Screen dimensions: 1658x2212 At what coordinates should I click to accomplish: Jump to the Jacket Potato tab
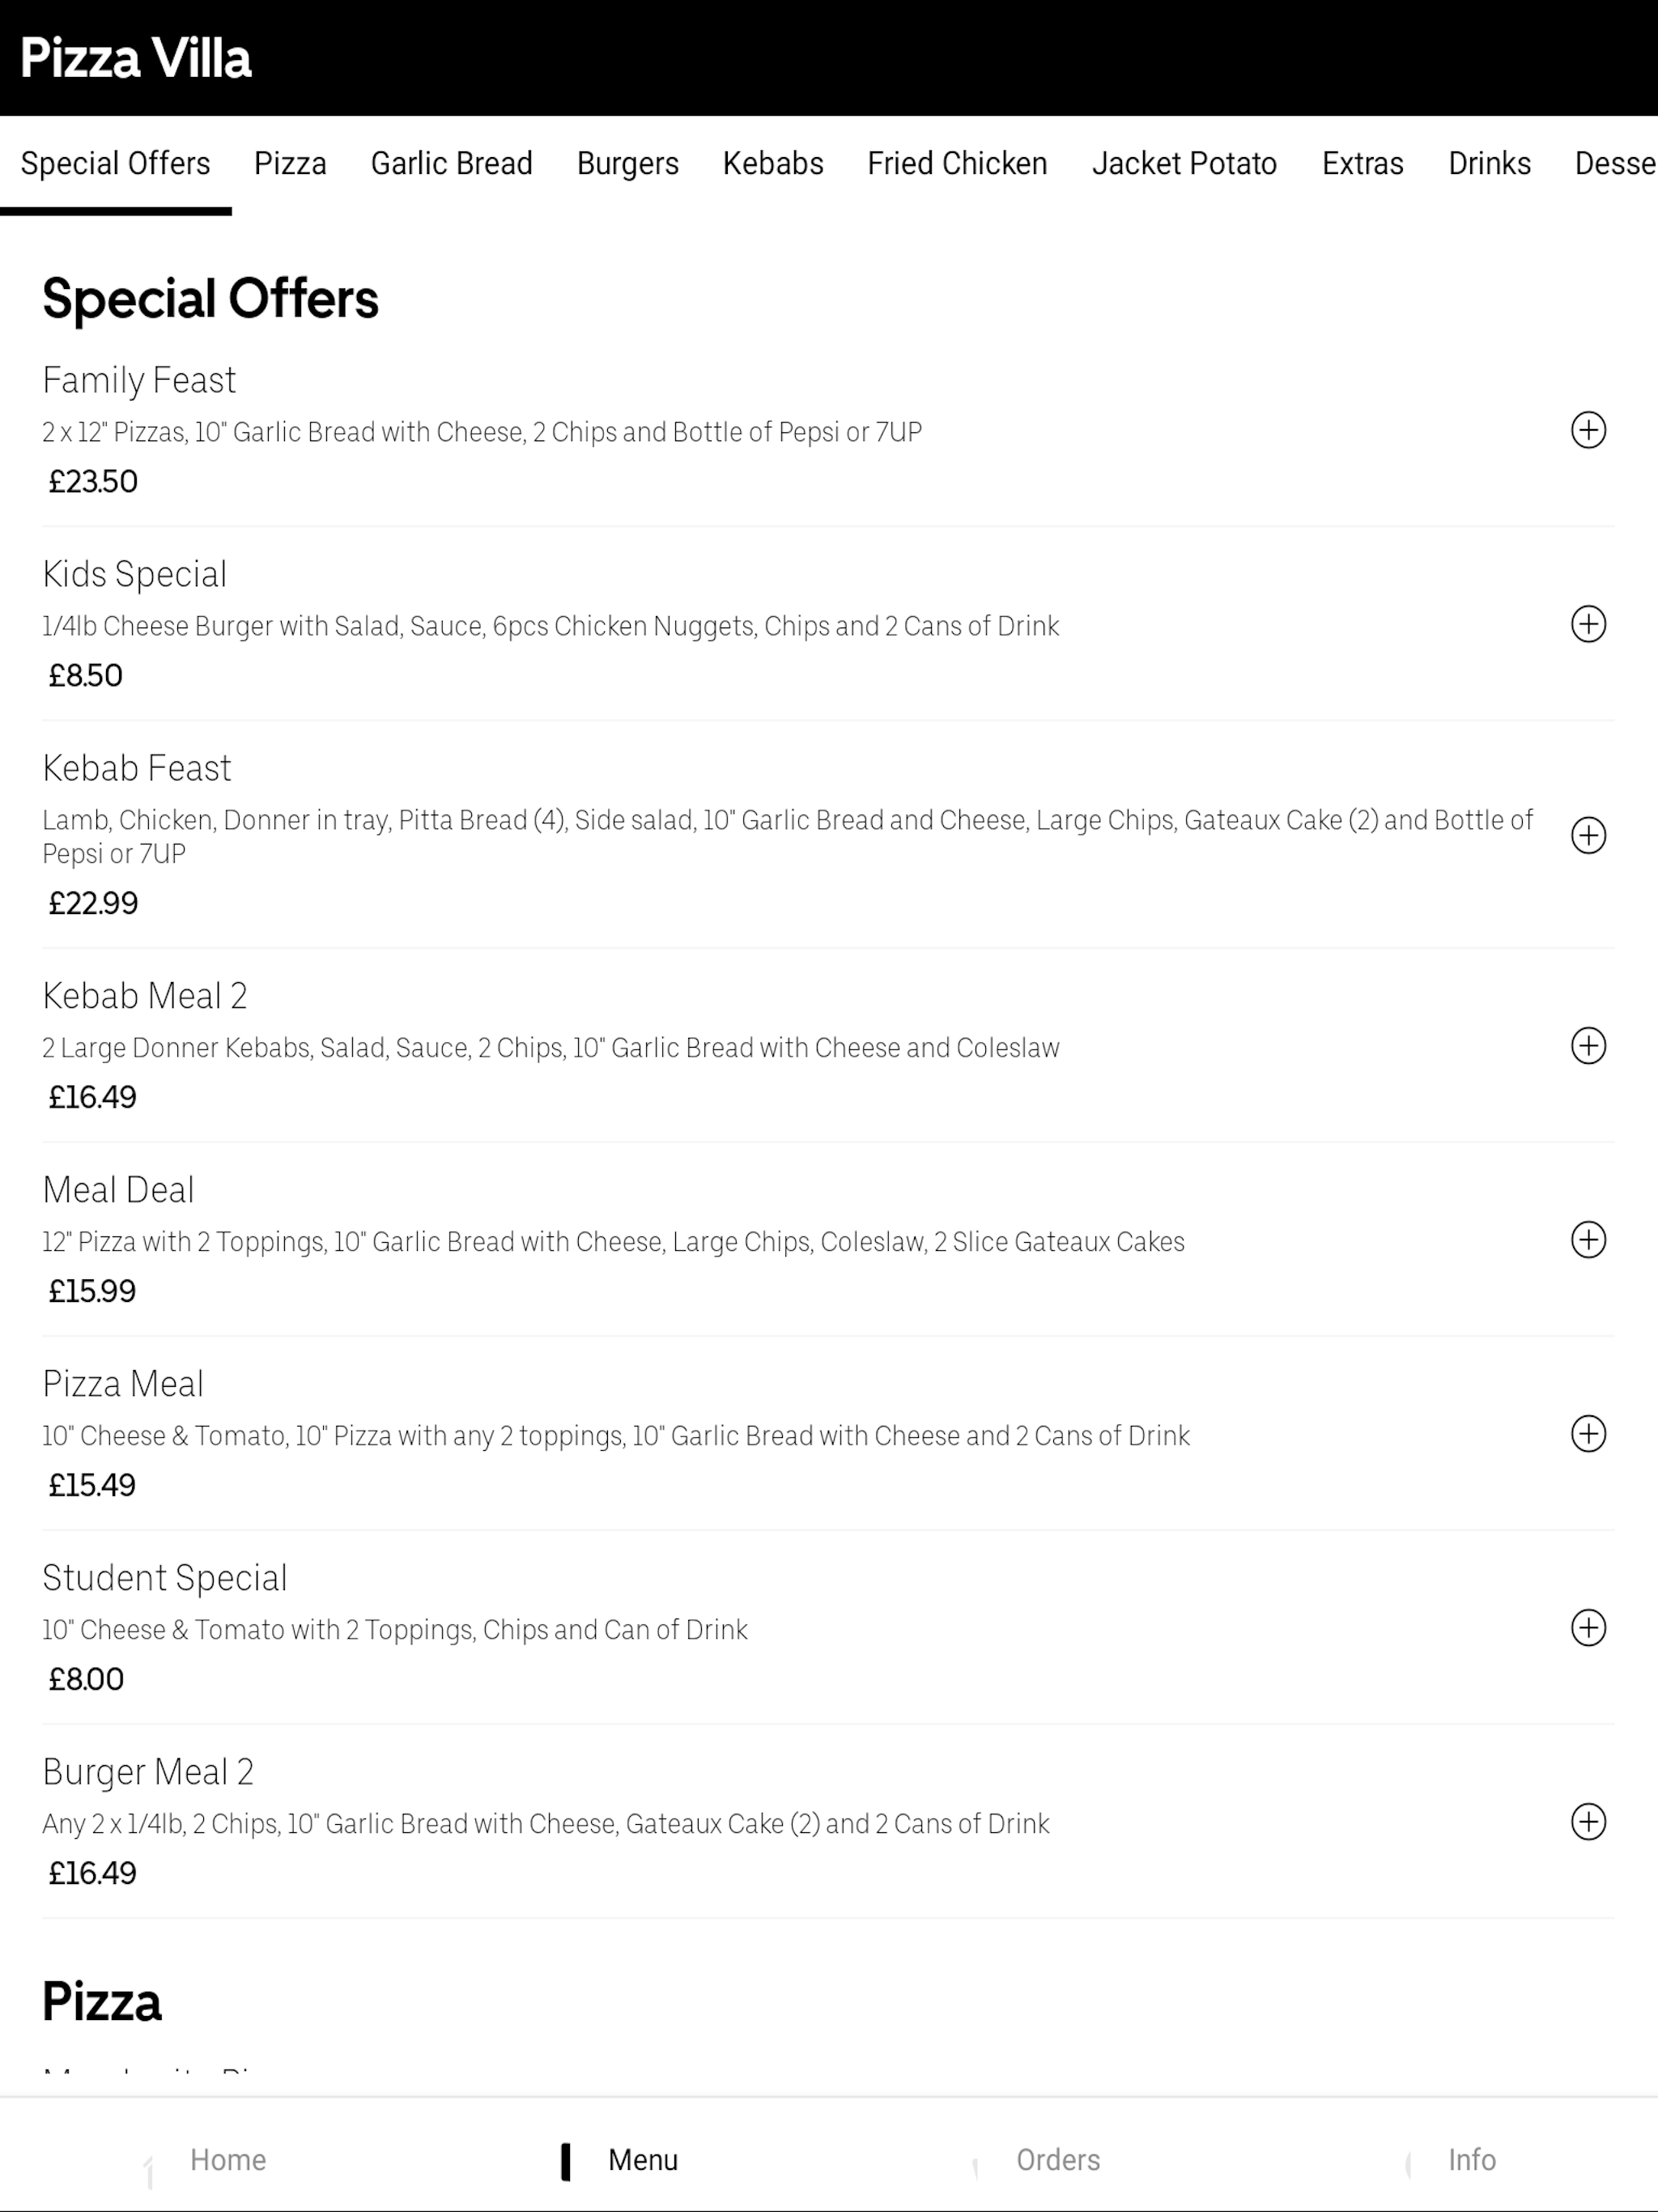pos(1184,163)
